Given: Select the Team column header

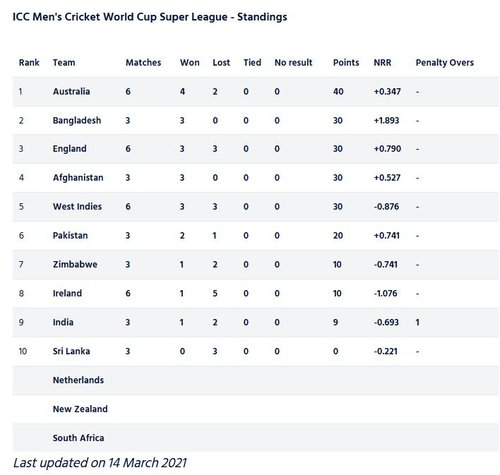Looking at the screenshot, I should (64, 63).
